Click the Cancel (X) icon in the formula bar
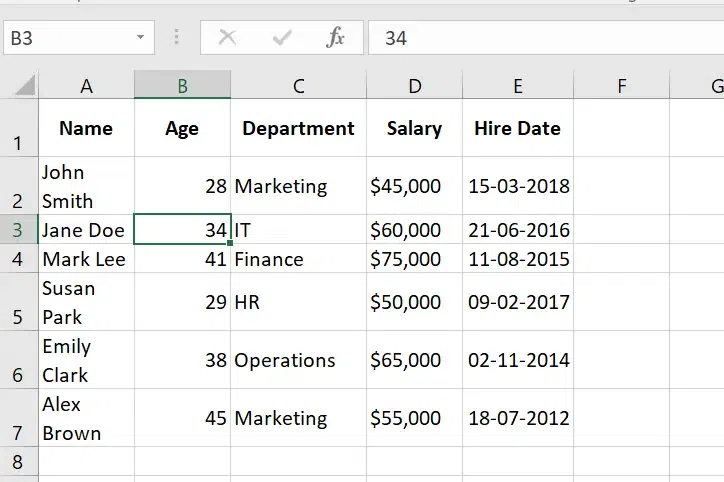724x482 pixels. pos(227,37)
